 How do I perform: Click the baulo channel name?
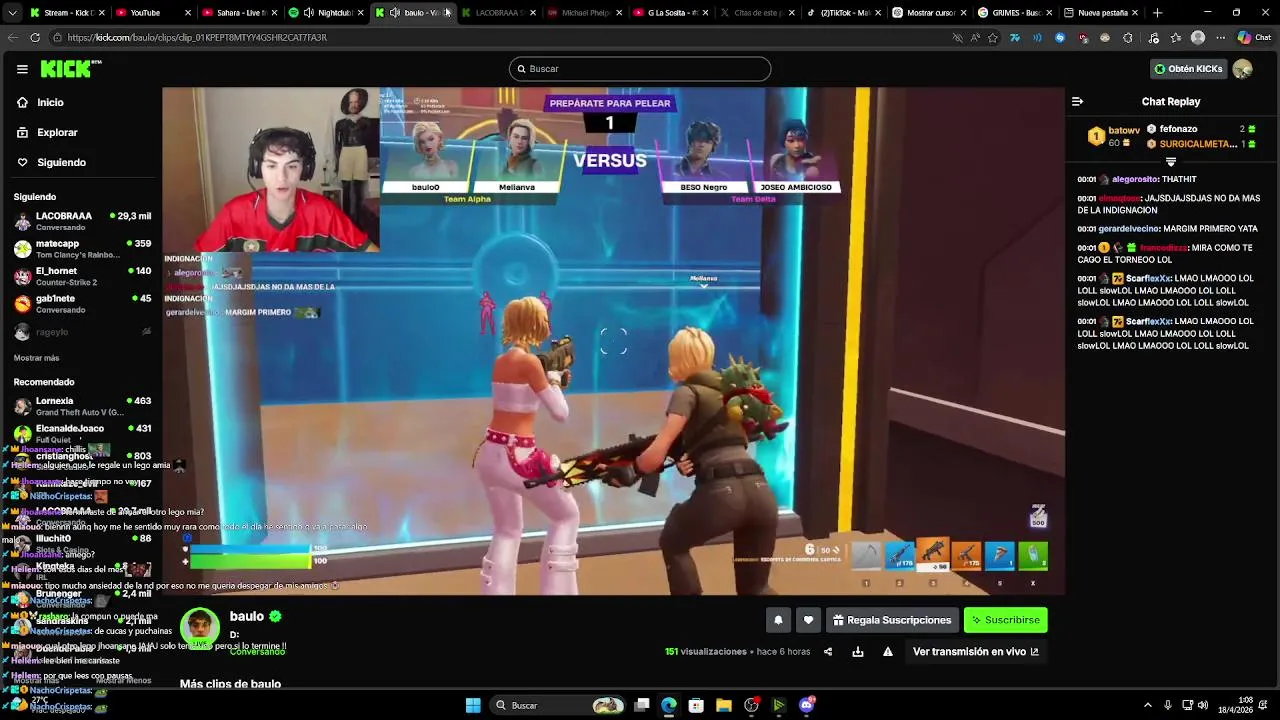[x=247, y=617]
